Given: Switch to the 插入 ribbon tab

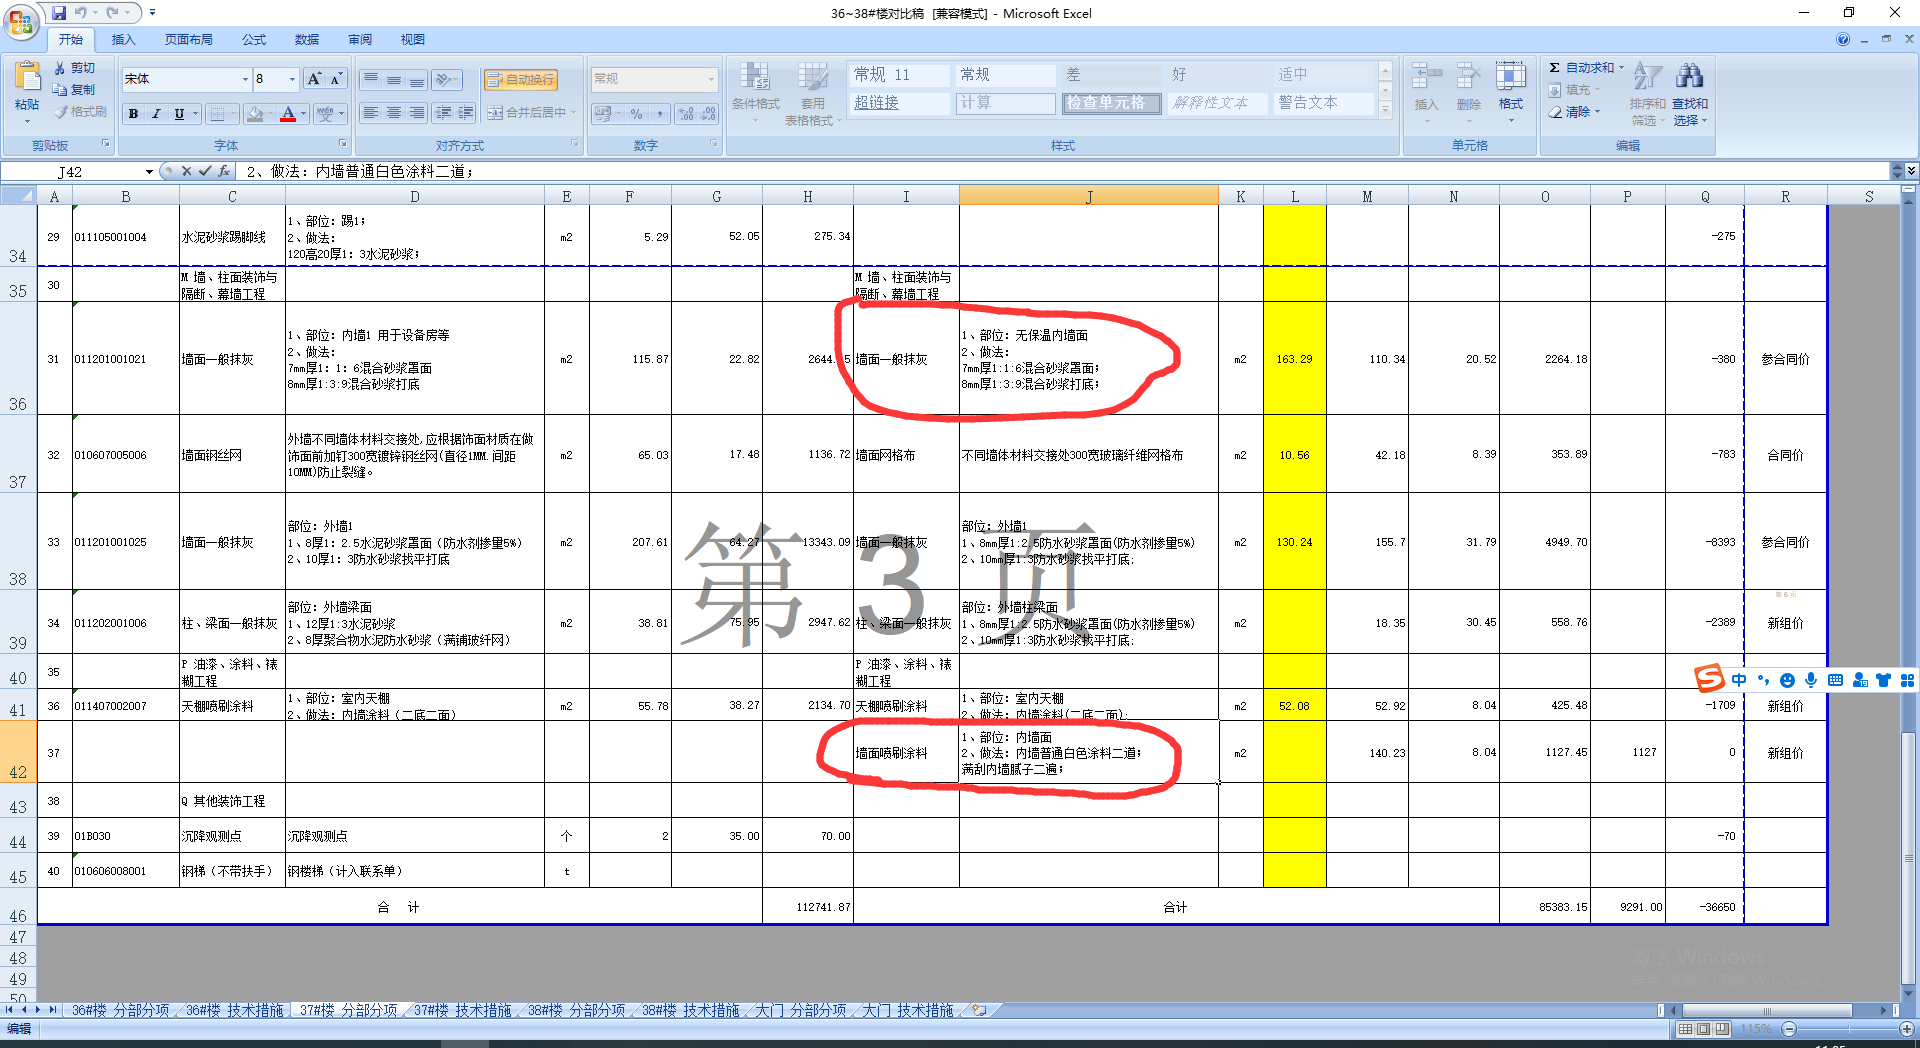Looking at the screenshot, I should [x=123, y=40].
